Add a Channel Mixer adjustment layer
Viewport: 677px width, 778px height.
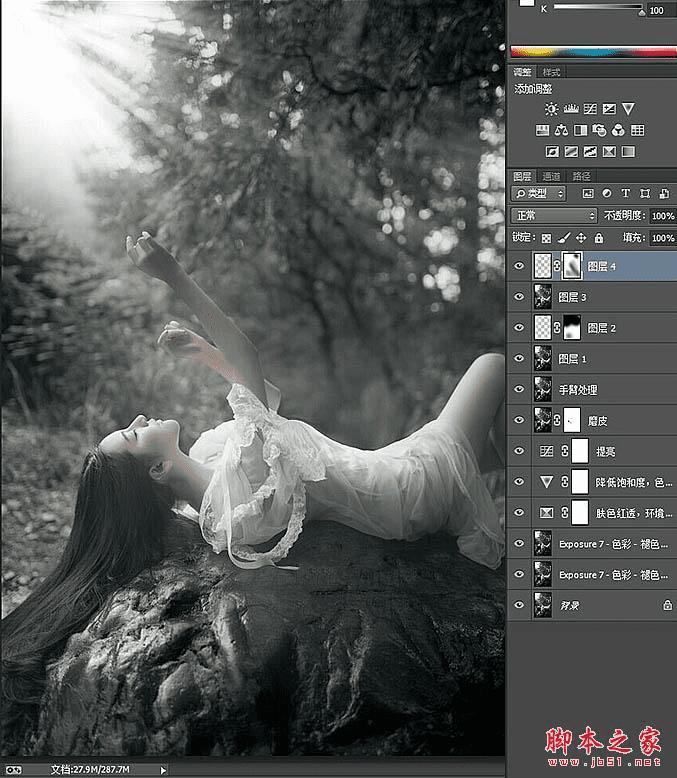[618, 130]
